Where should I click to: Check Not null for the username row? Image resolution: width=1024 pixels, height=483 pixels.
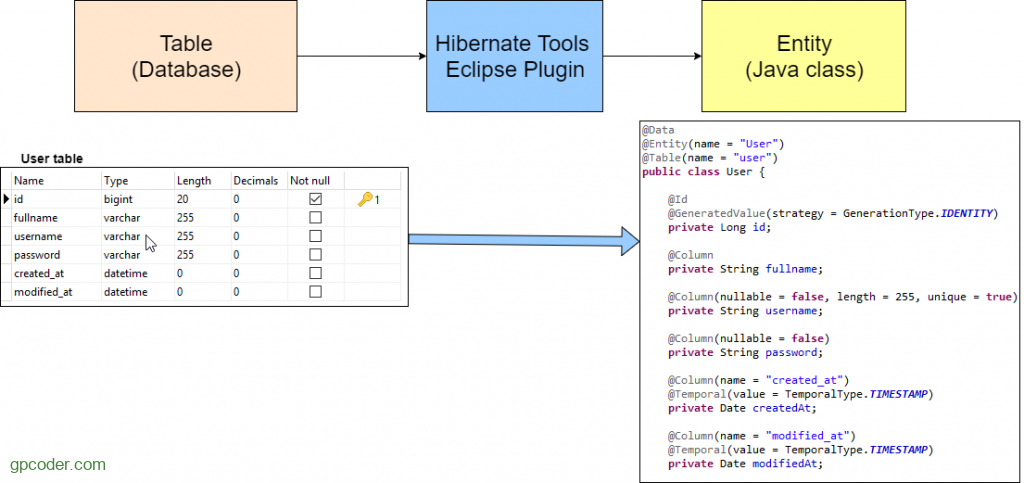[x=315, y=236]
